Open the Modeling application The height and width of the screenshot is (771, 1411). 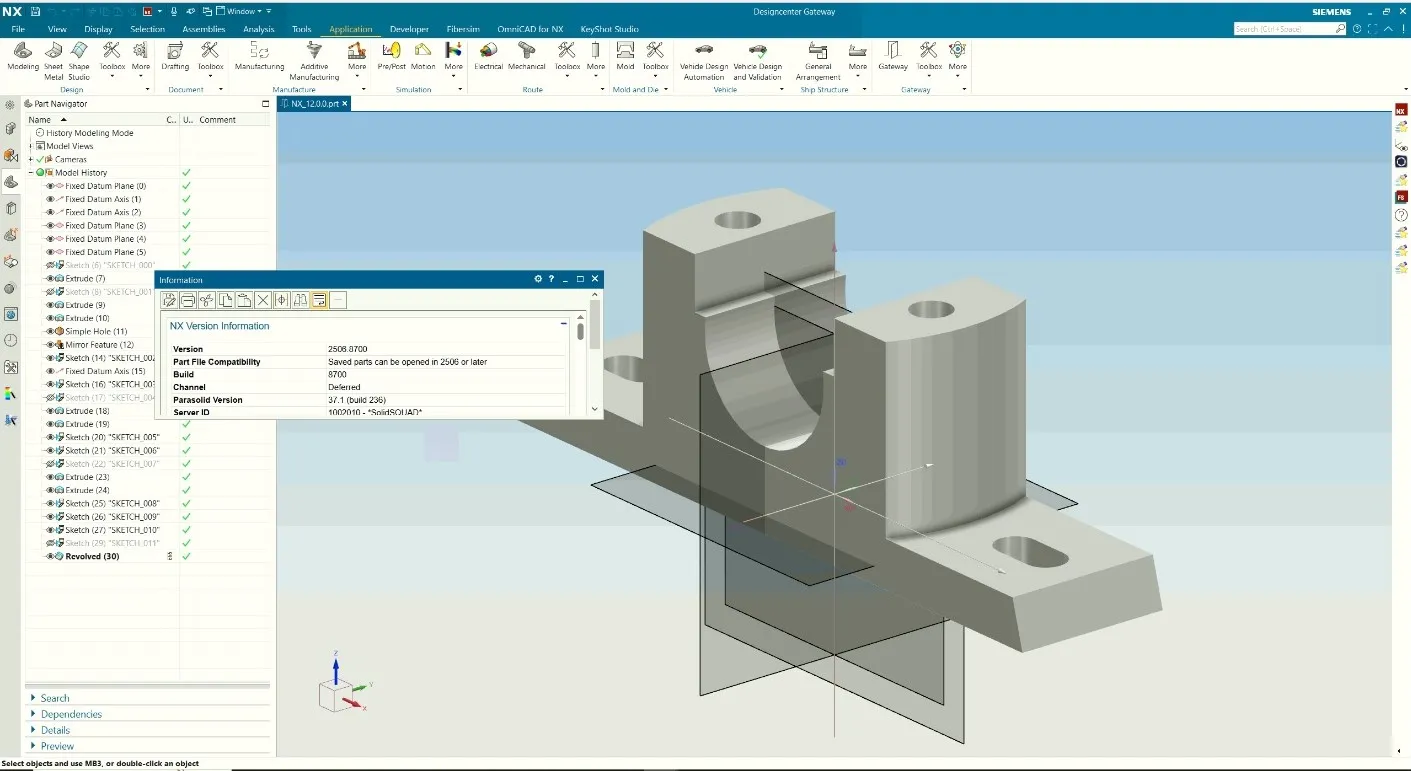coord(23,57)
